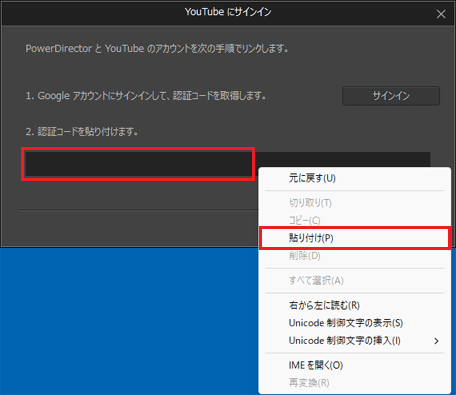The width and height of the screenshot is (456, 395).
Task: Open Unicode 制御文字の挿入(I) submenu
Action: 355,341
